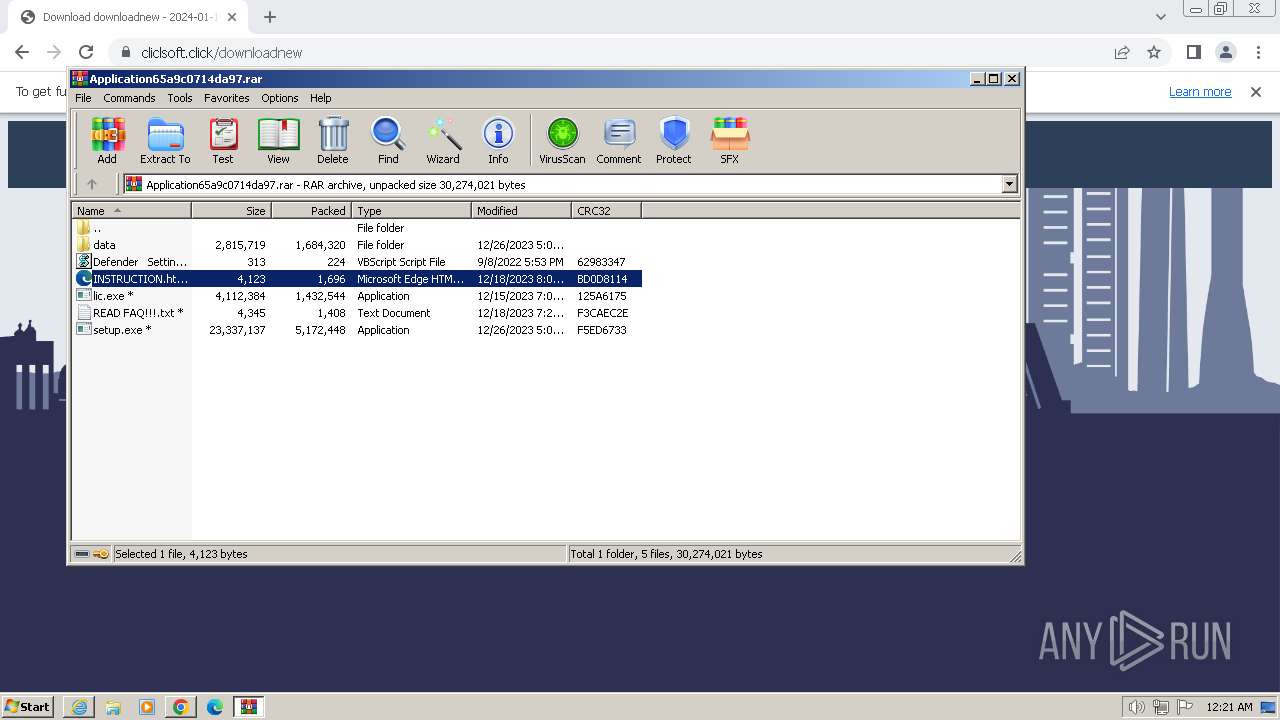The width and height of the screenshot is (1280, 720).
Task: Select the lic.exe file
Action: pyautogui.click(x=357, y=296)
